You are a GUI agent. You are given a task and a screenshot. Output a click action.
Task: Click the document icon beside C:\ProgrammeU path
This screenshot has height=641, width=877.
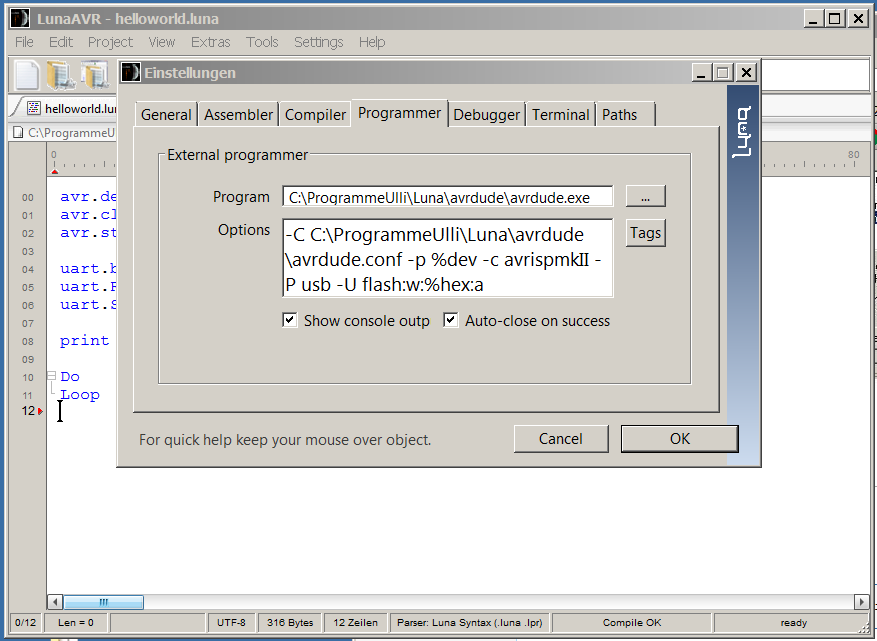tap(18, 133)
